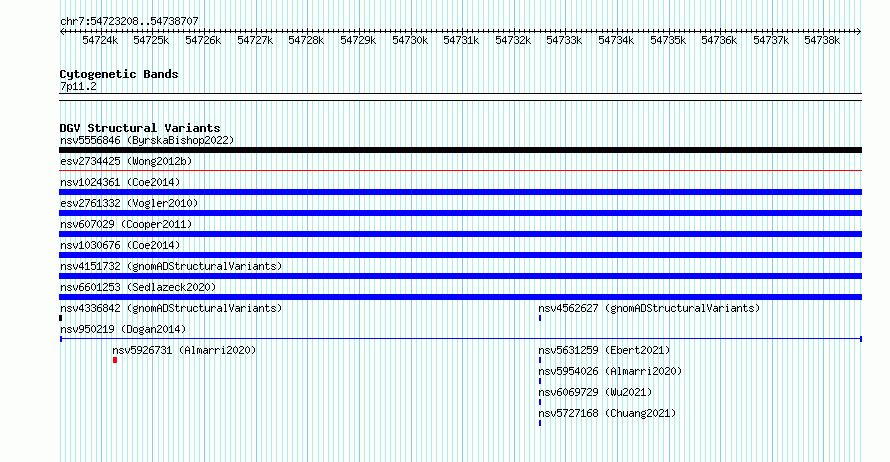Viewport: 890px width, 462px height.
Task: Click the blue marker under nsv6069729
Action: coord(540,402)
